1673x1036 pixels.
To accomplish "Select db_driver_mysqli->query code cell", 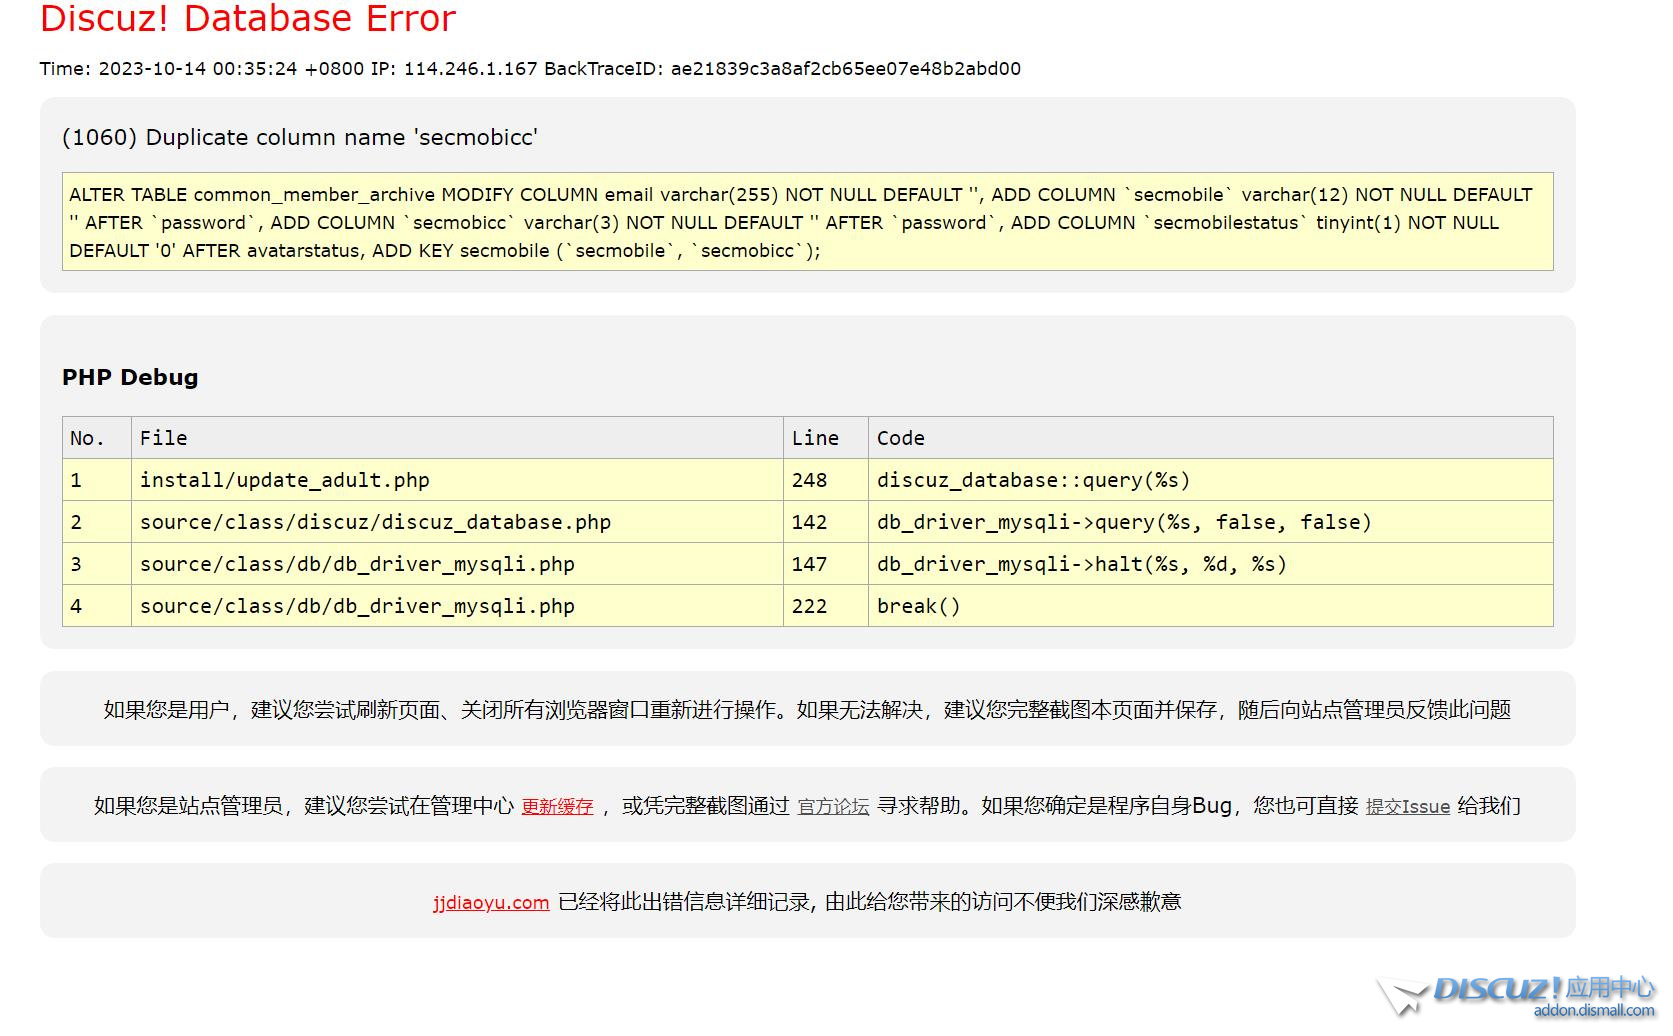I will pos(1211,522).
